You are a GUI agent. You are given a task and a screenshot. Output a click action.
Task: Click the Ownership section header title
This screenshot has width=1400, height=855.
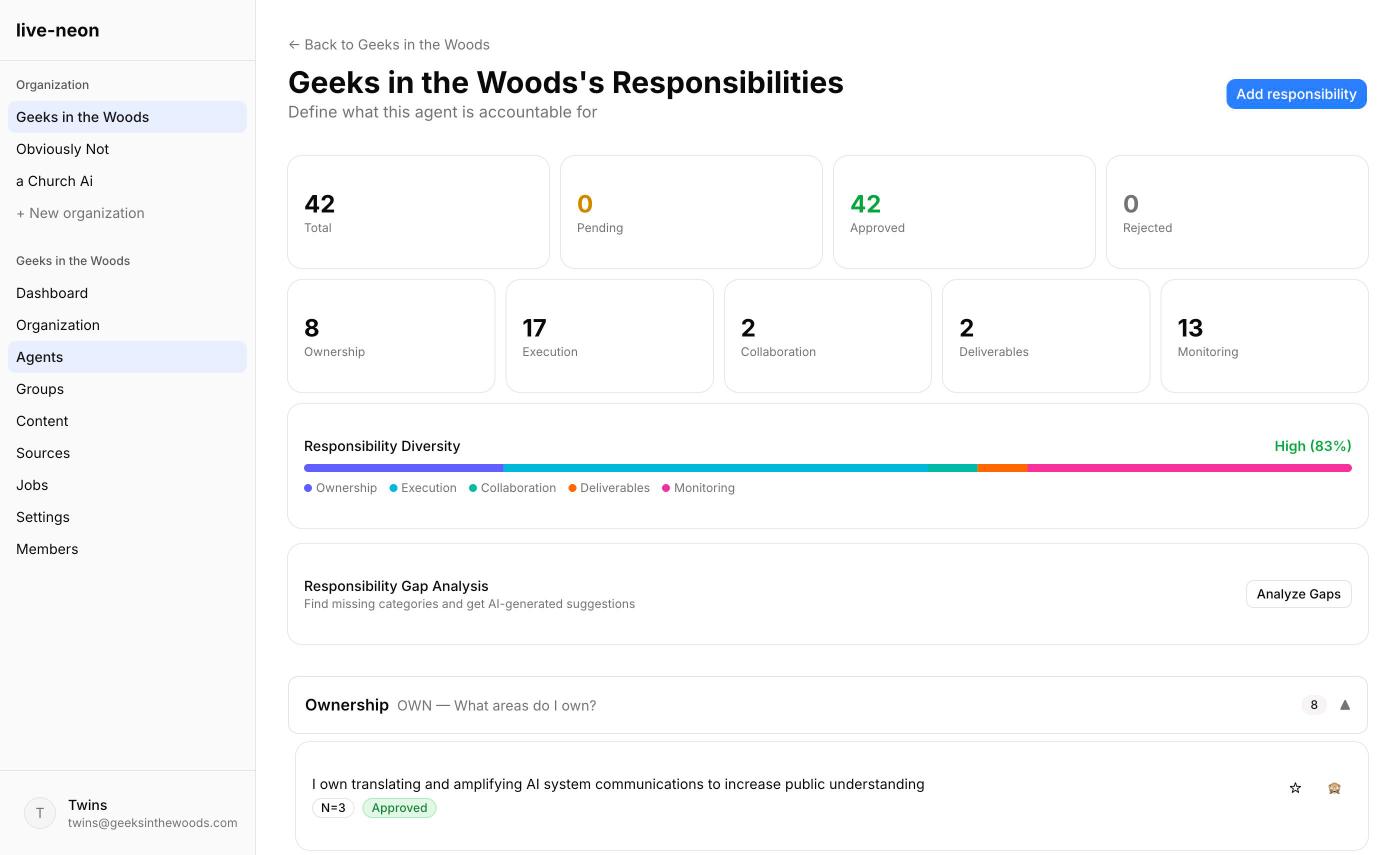pos(347,705)
